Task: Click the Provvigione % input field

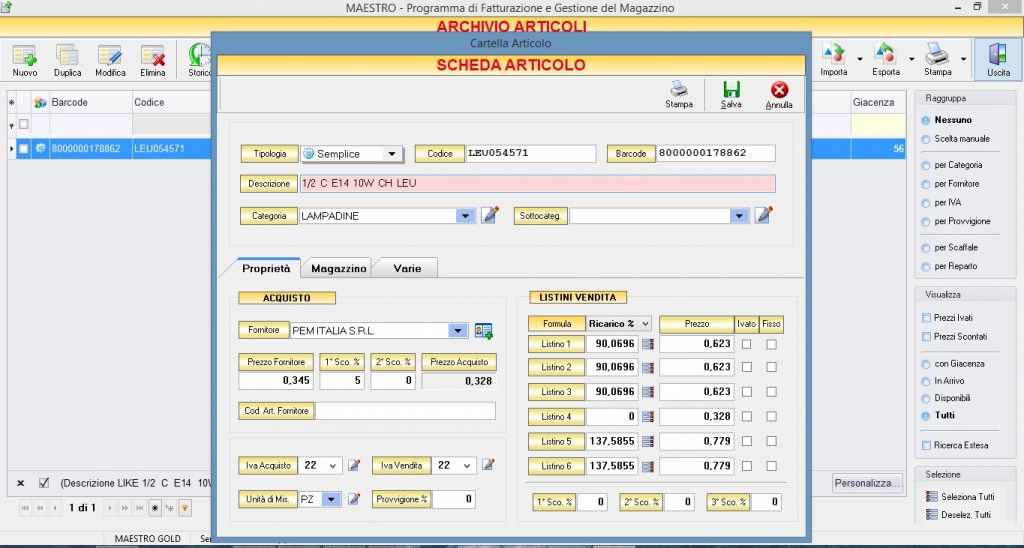Action: coord(453,499)
